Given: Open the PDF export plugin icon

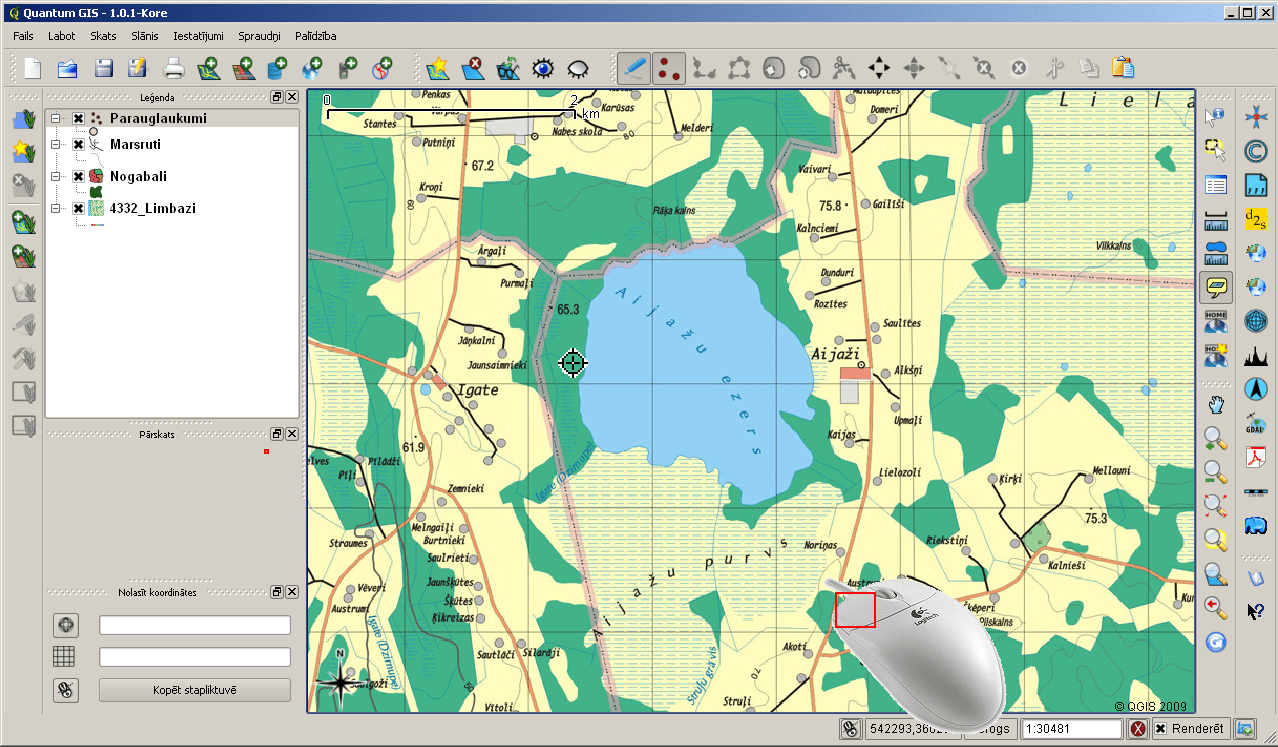Looking at the screenshot, I should 1256,457.
